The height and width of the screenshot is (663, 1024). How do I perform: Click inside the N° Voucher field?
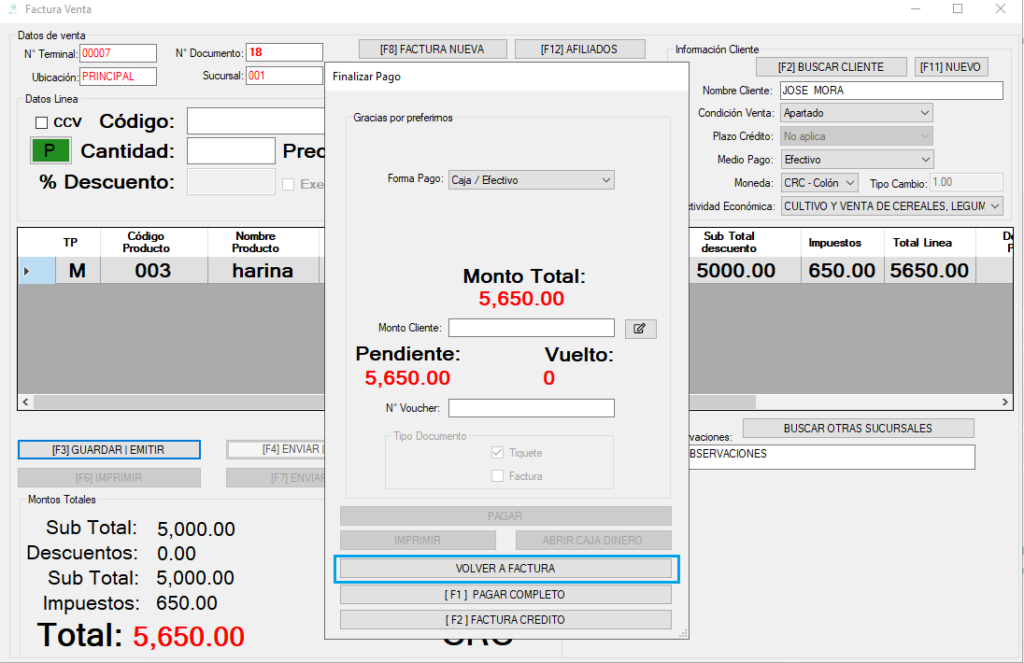tap(530, 407)
